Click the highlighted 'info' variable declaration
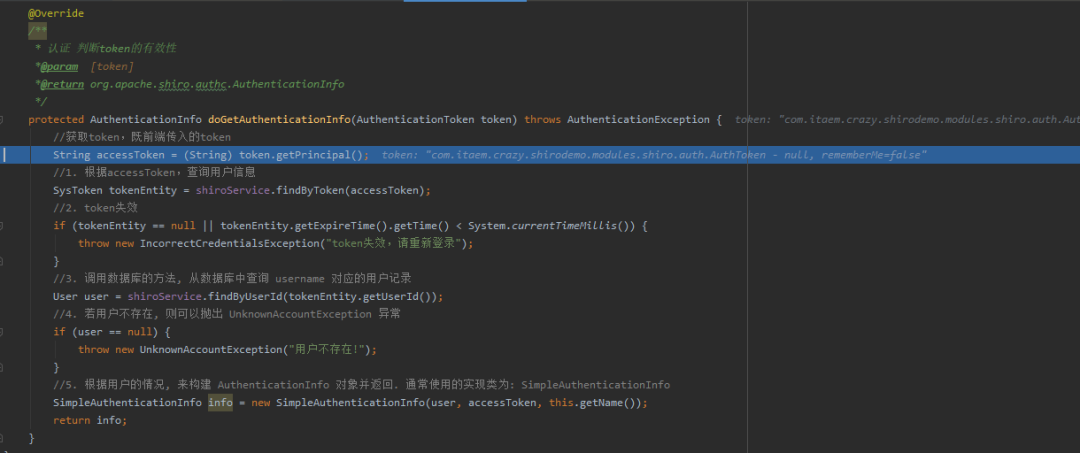 (220, 403)
